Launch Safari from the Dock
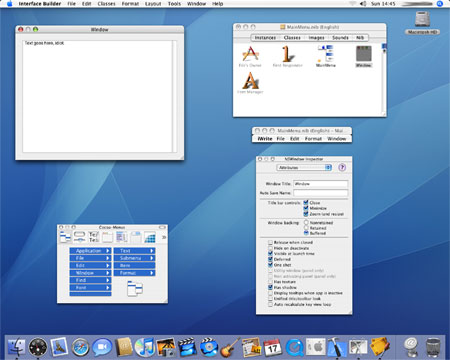The height and width of the screenshot is (360, 450). (x=80, y=347)
